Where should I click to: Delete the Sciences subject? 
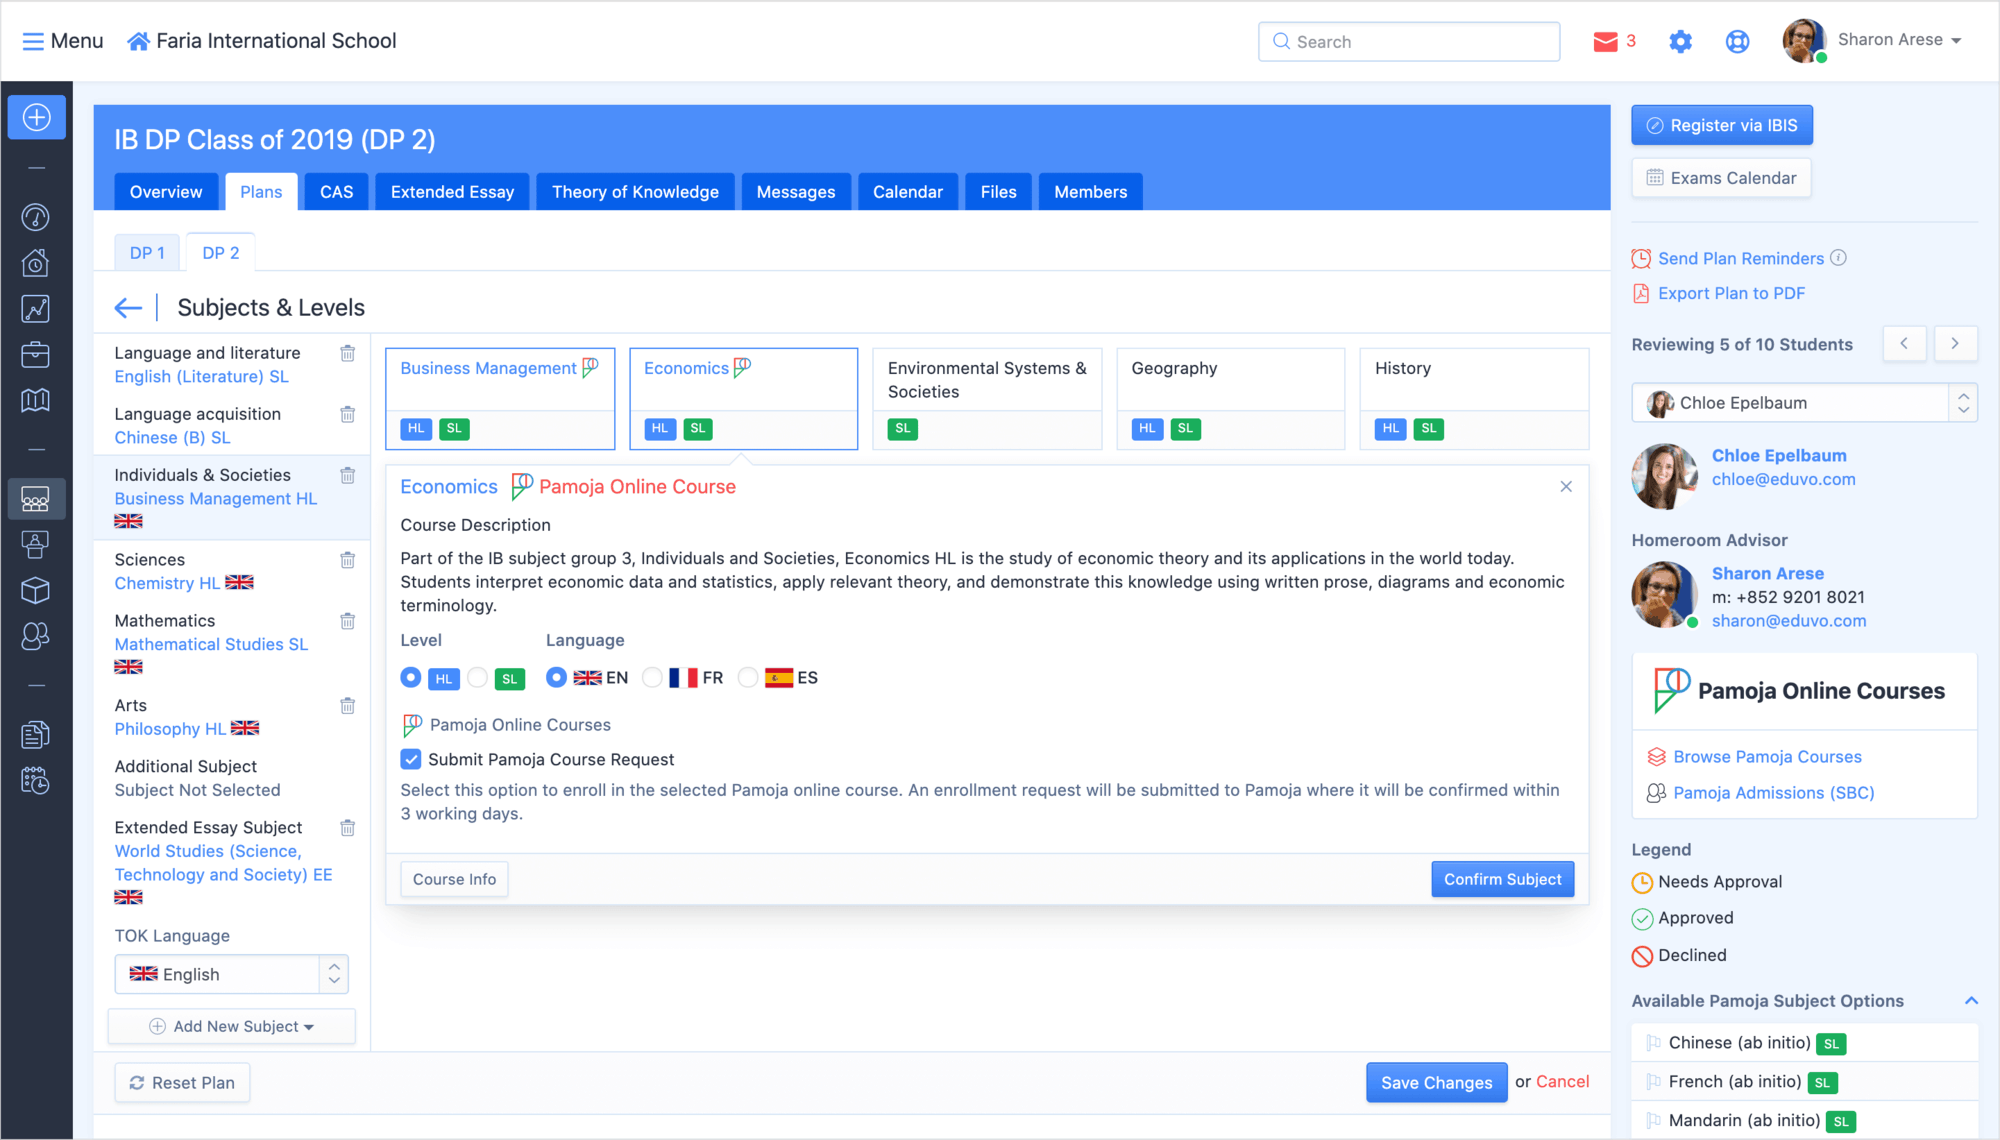click(348, 560)
